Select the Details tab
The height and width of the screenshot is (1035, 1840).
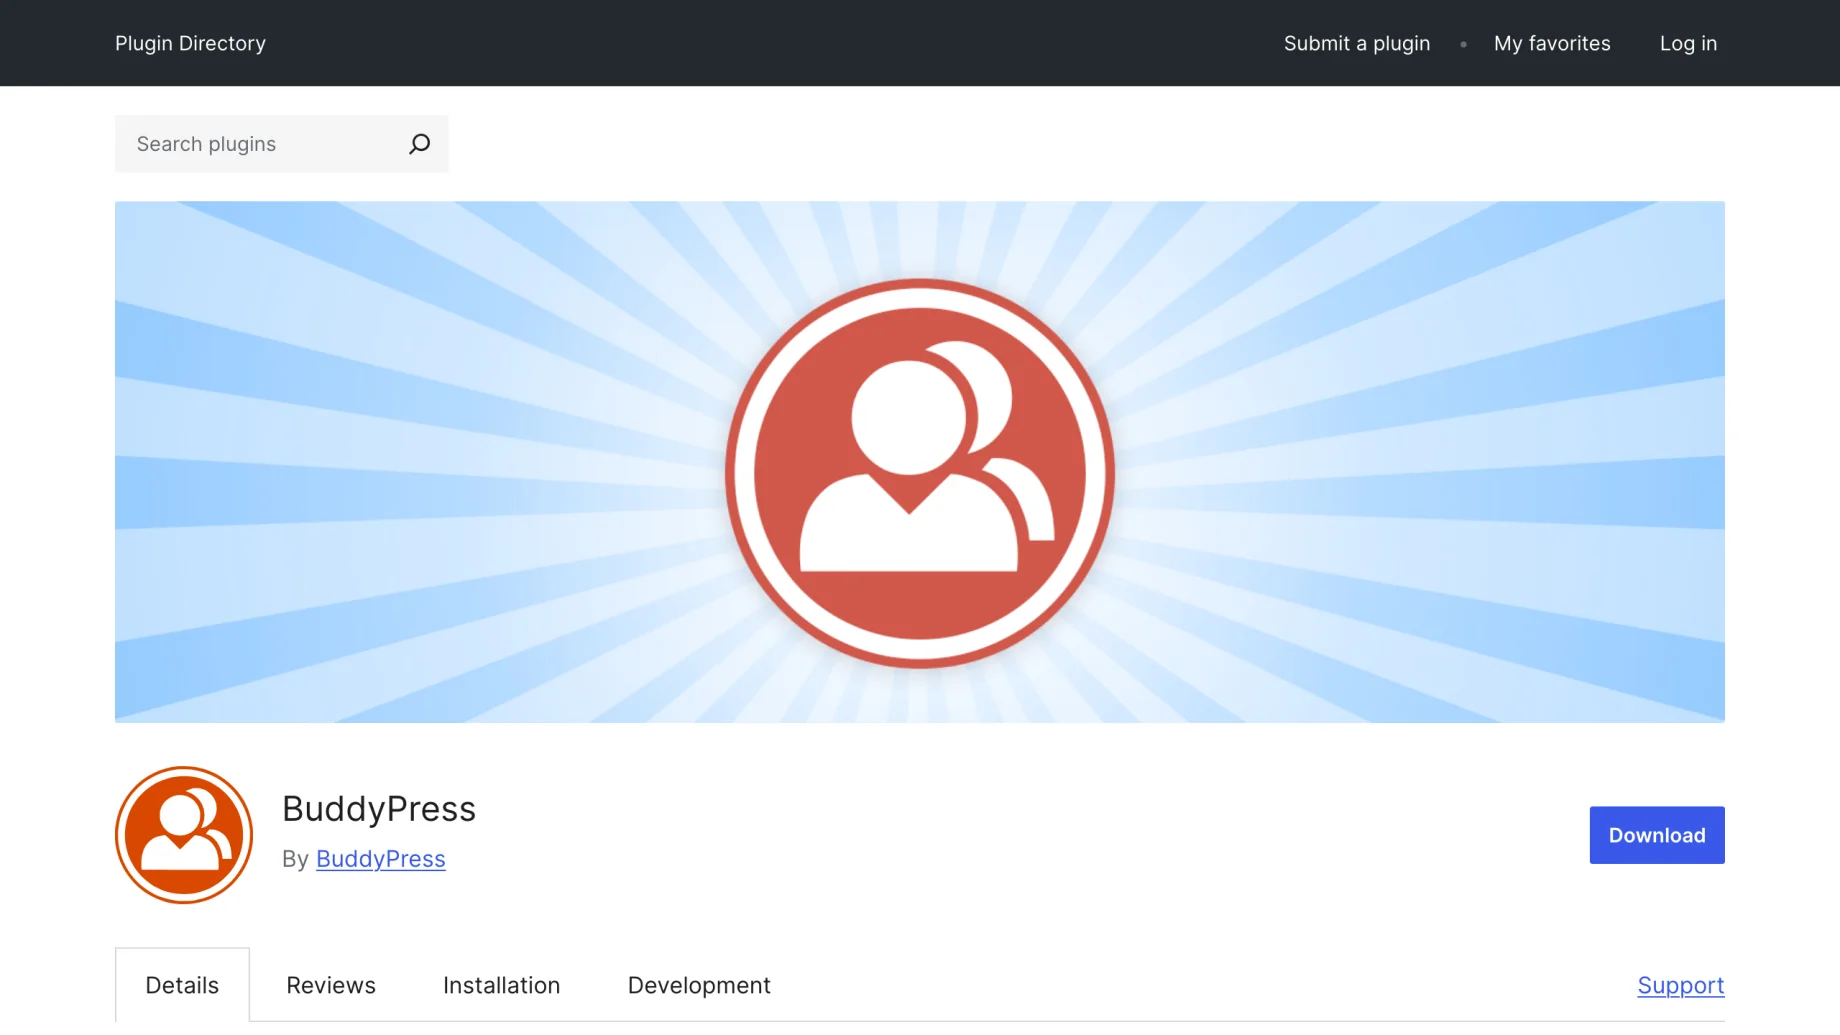pos(182,985)
